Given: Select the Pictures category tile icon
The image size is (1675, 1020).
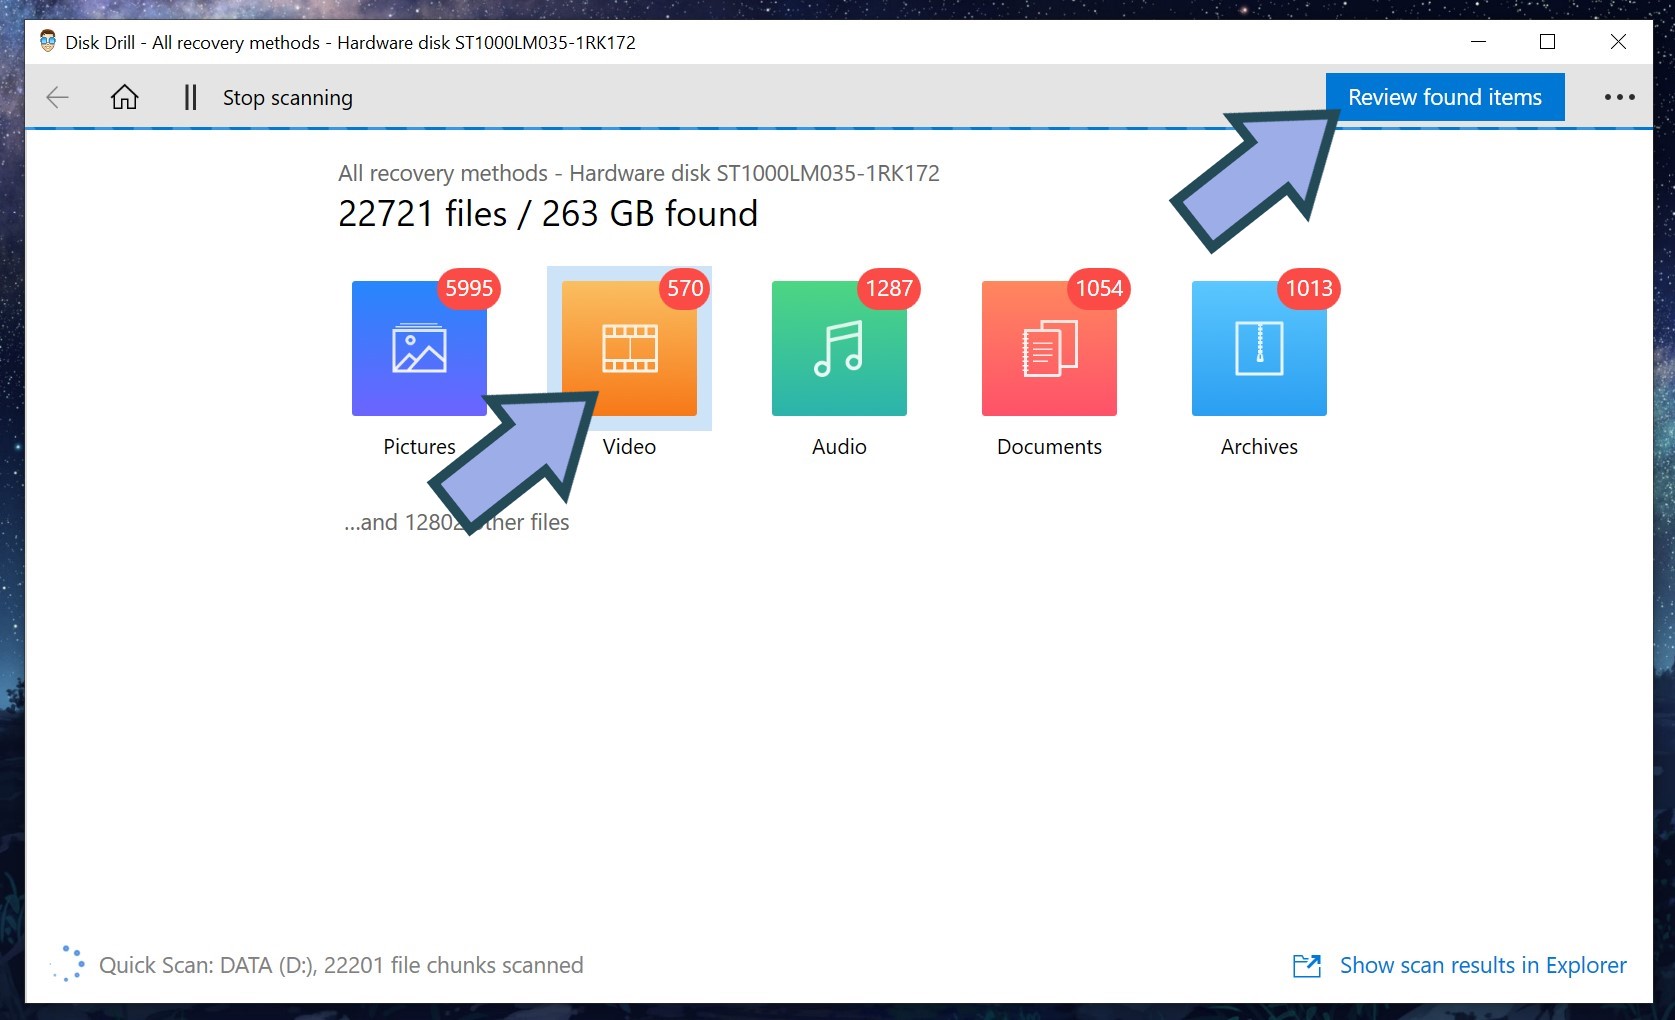Looking at the screenshot, I should click(419, 349).
